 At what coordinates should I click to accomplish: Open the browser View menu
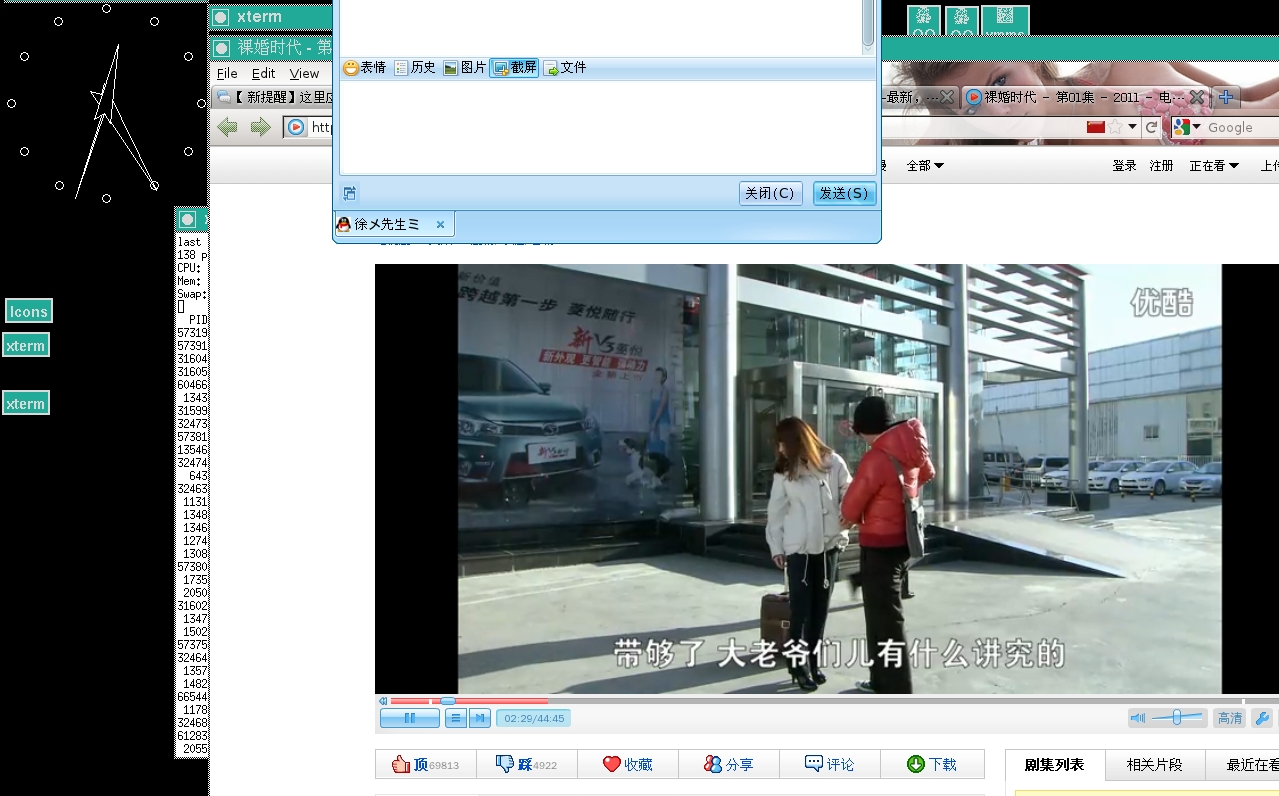304,73
